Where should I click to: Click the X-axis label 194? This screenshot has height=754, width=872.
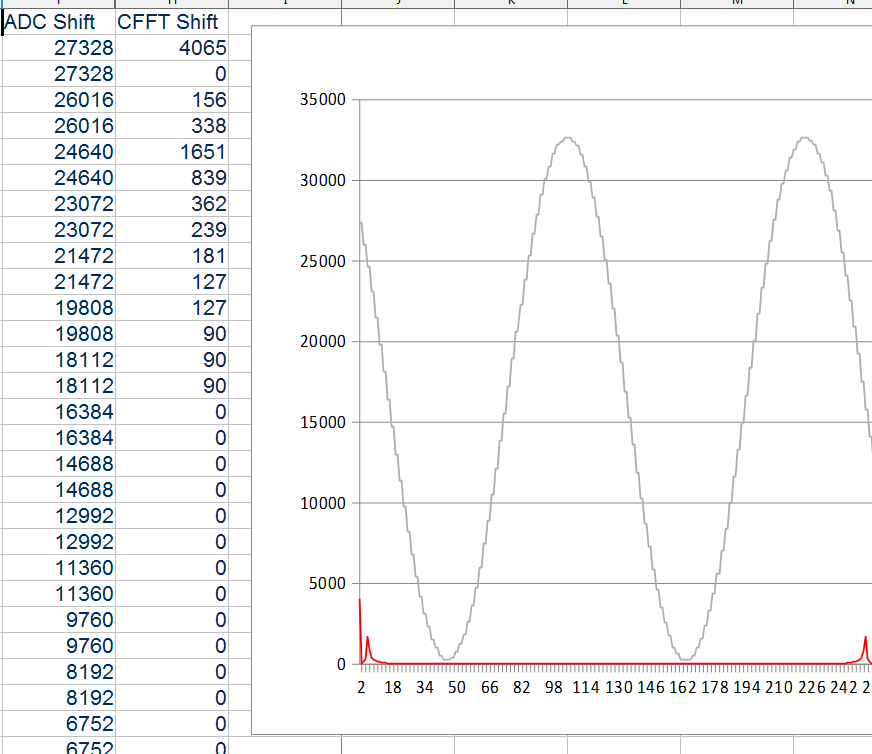click(x=746, y=687)
